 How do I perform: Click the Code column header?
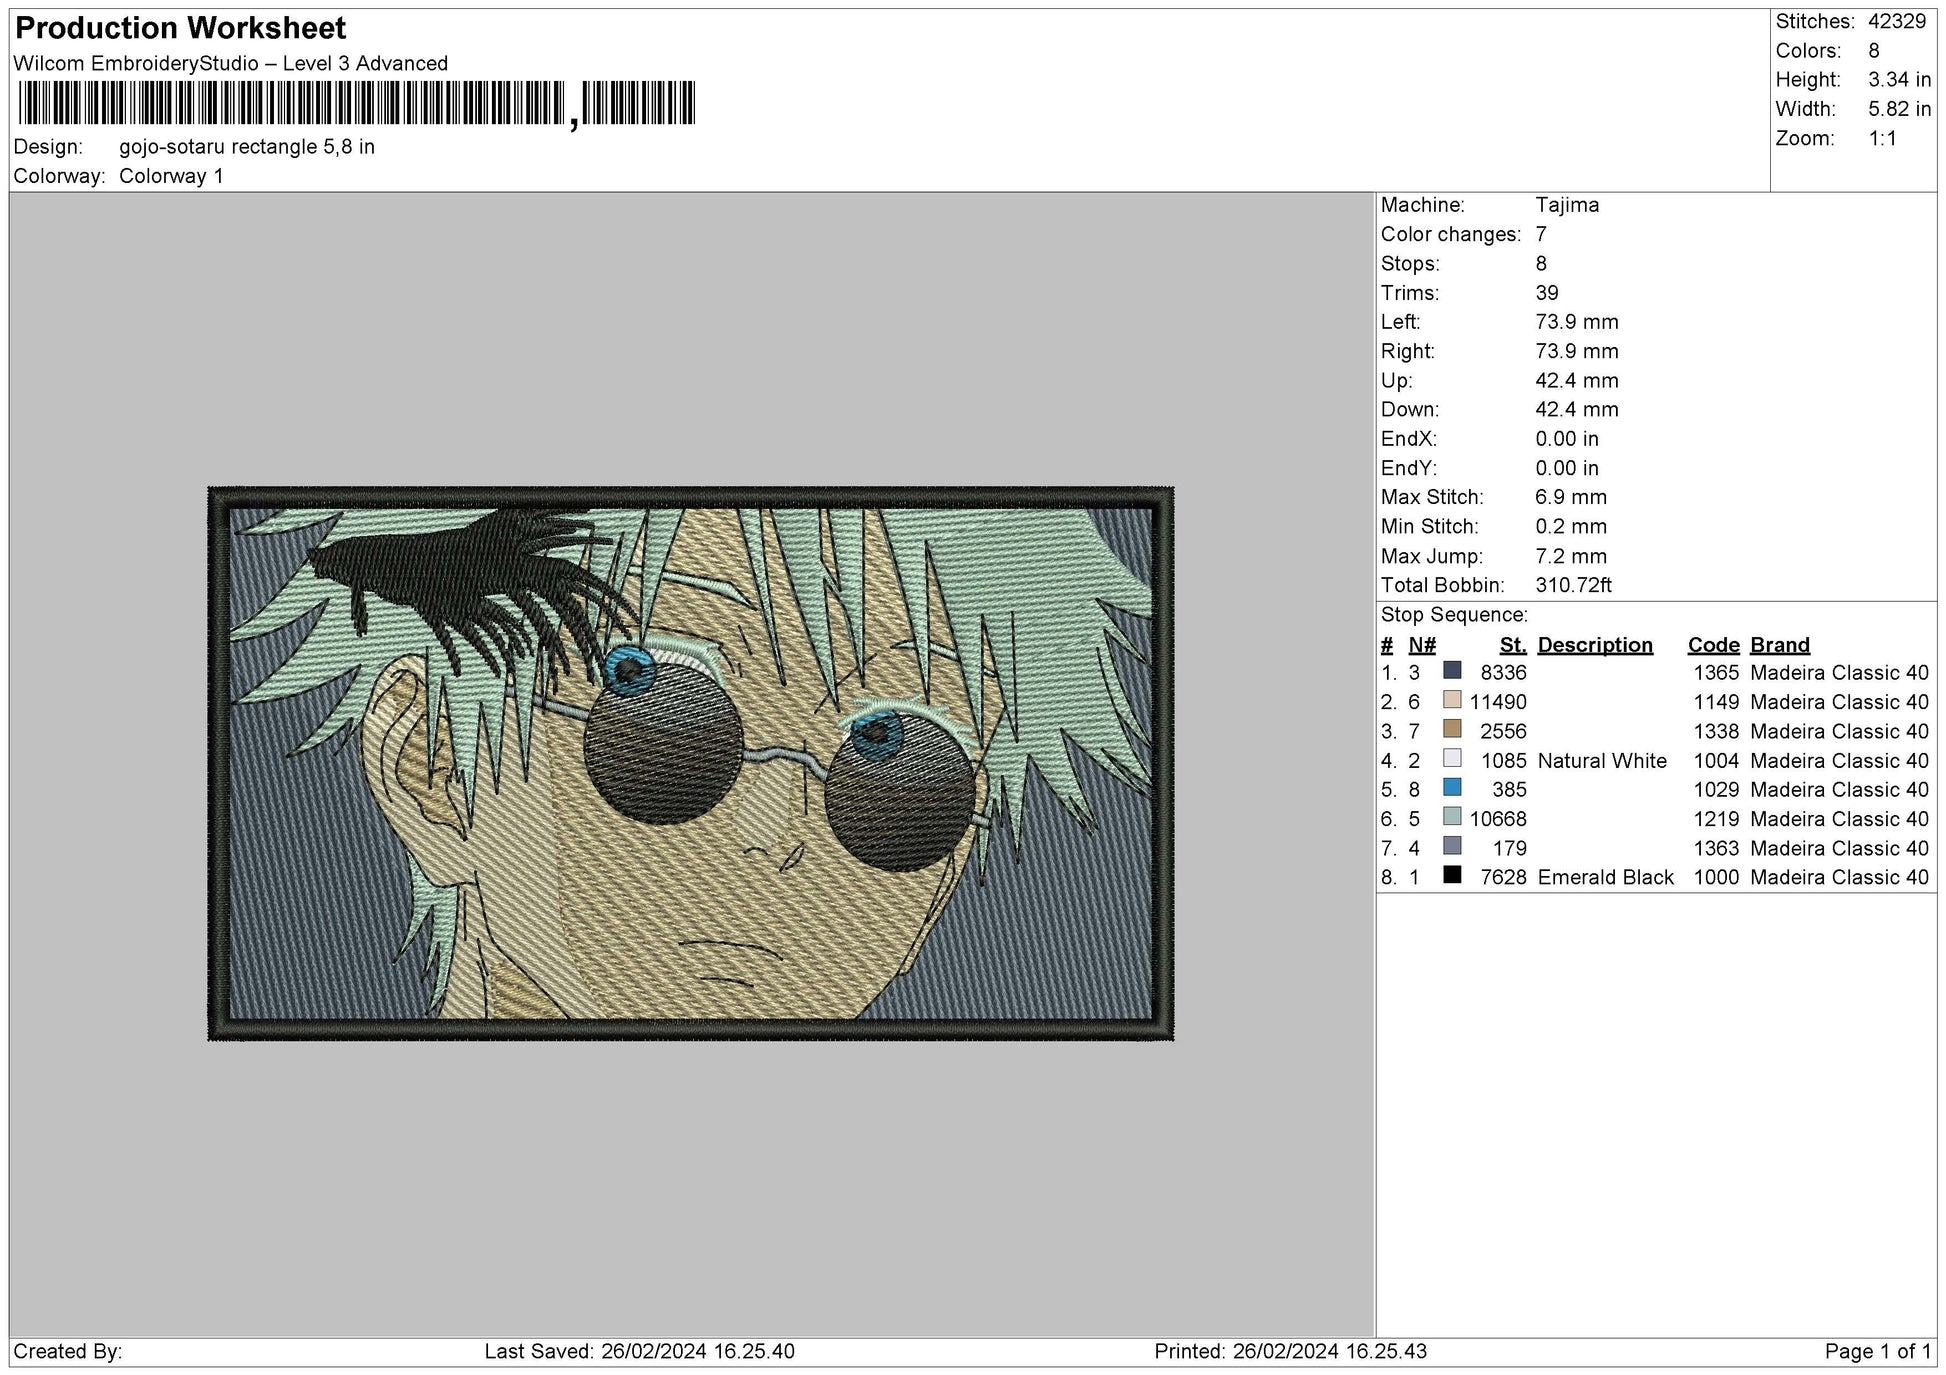tap(1713, 645)
